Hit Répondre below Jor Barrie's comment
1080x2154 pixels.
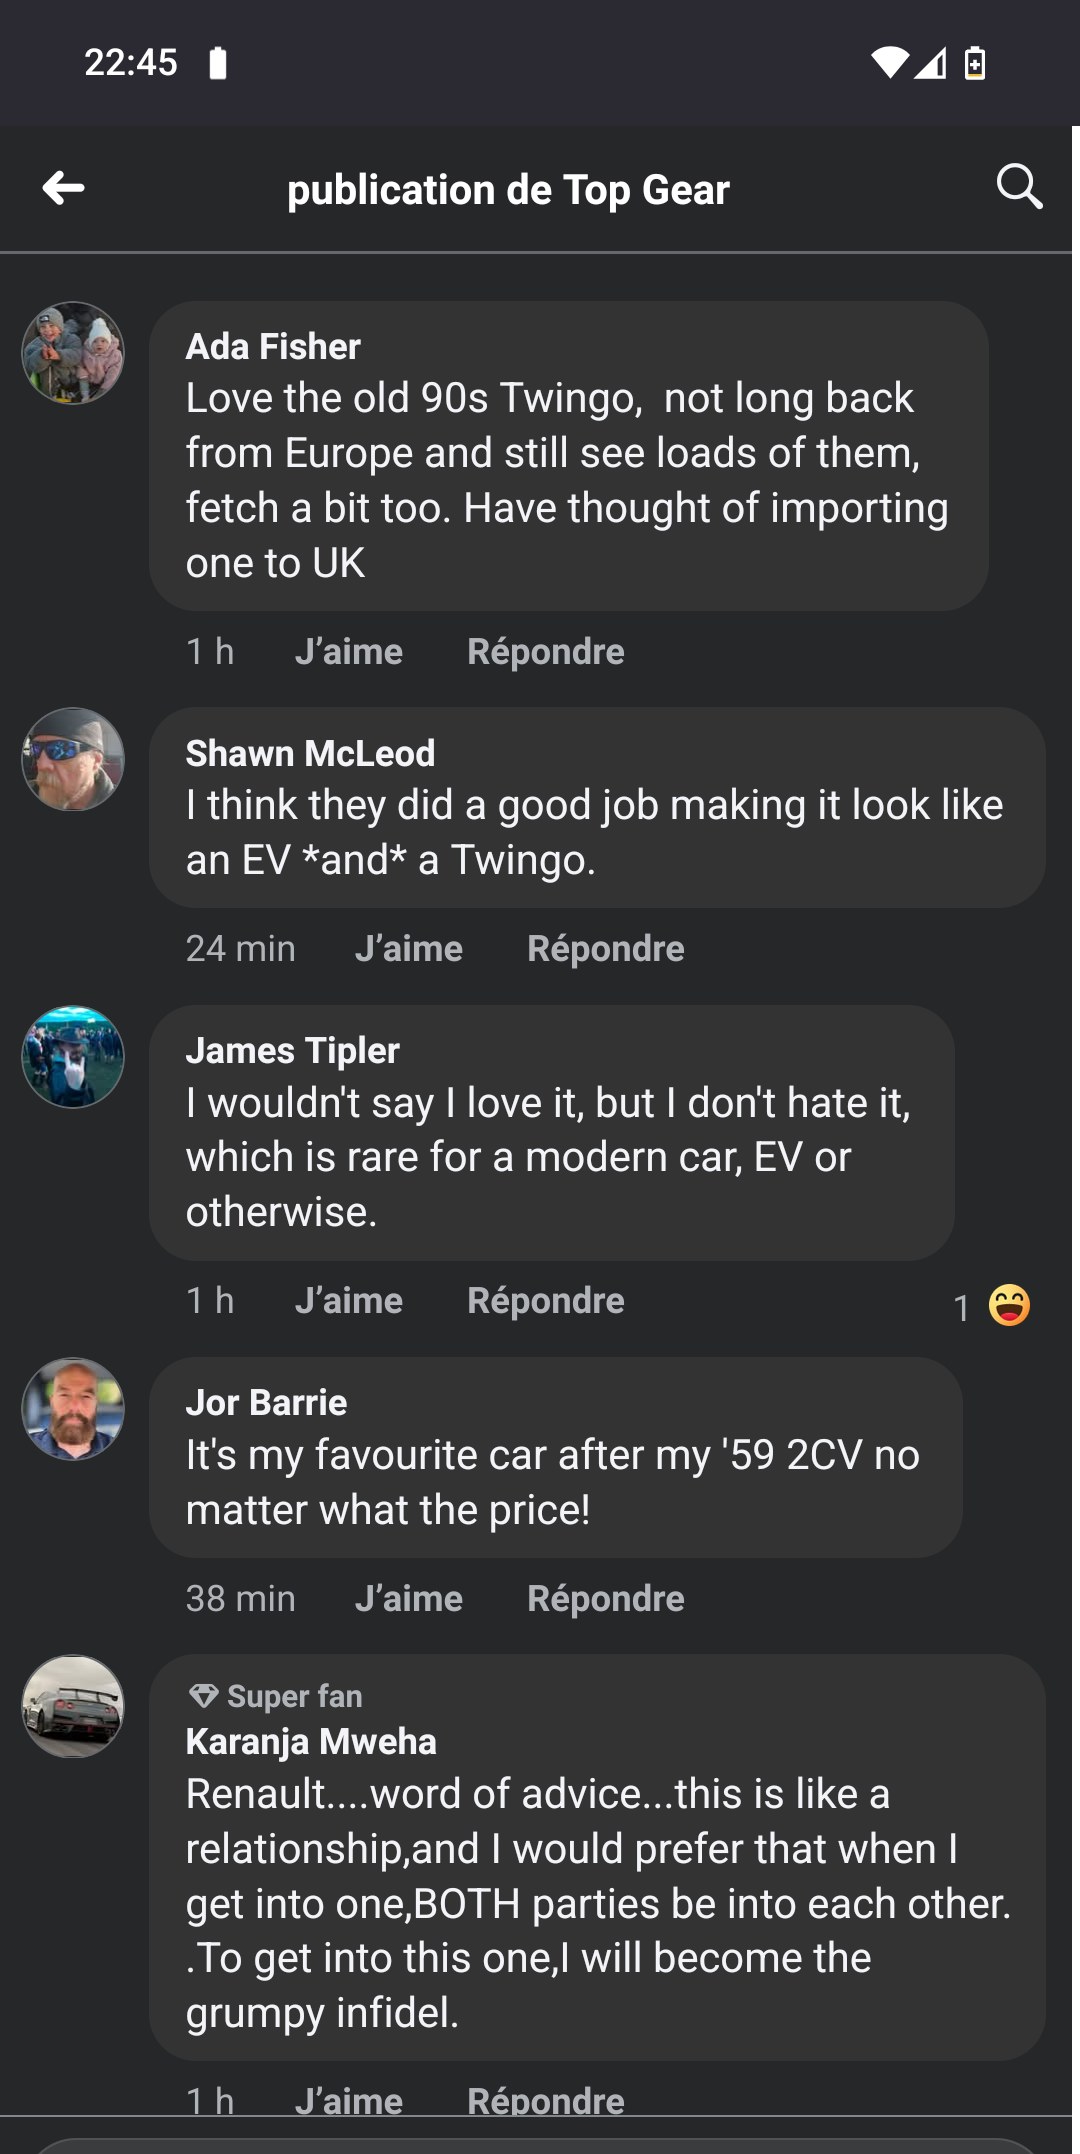(605, 1599)
